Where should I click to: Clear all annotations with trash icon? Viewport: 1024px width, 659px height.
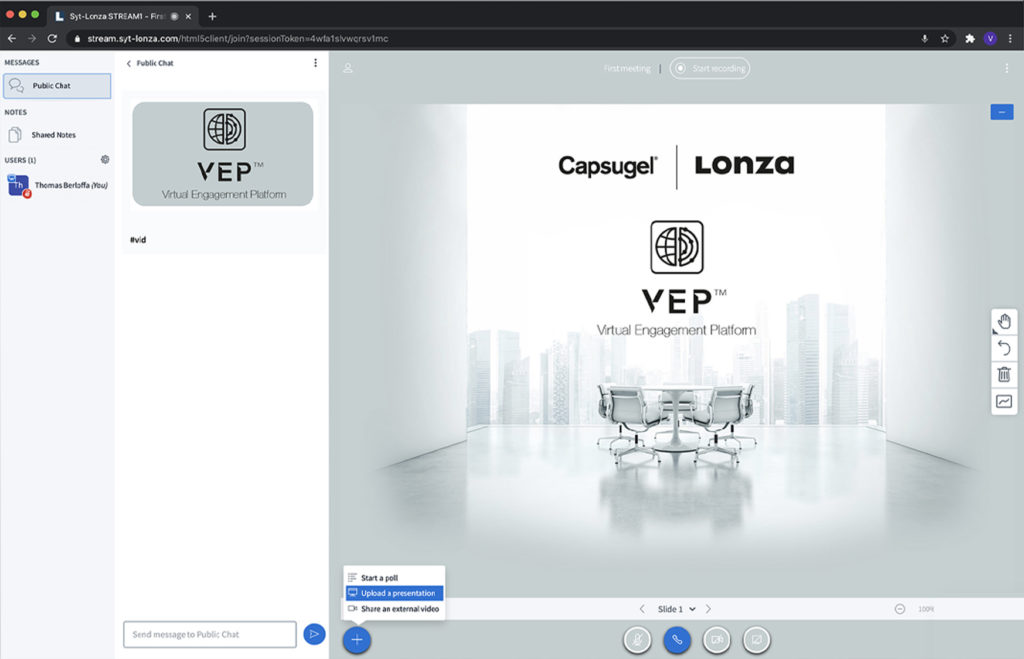point(1004,374)
